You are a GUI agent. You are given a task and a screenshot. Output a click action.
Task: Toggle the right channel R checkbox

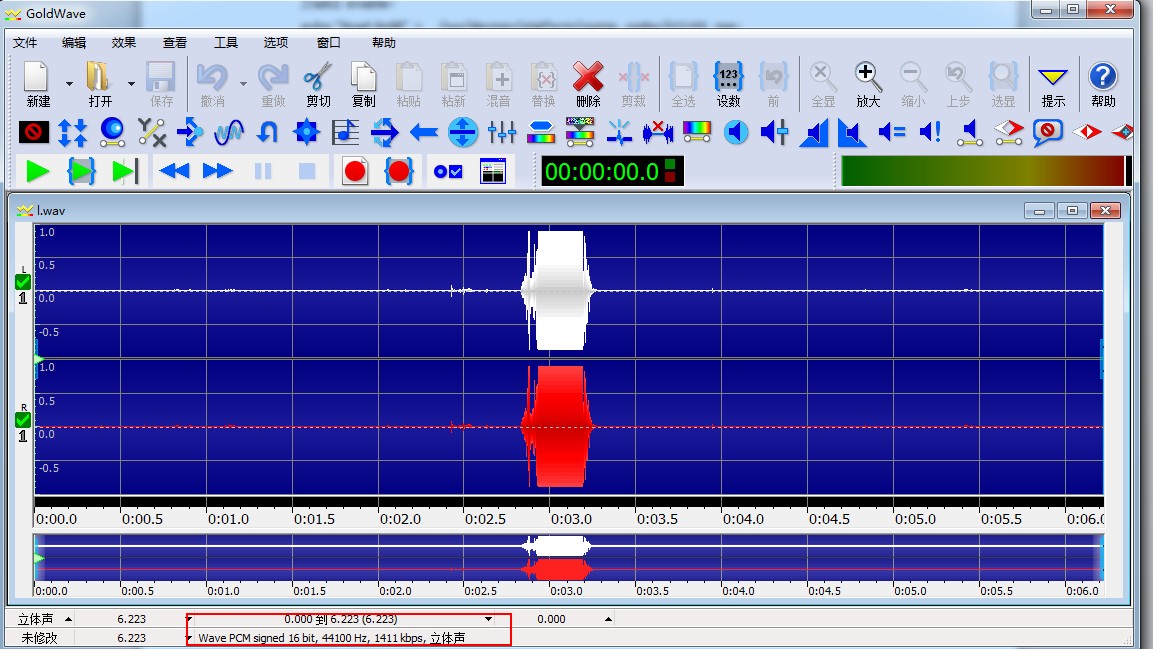(21, 419)
